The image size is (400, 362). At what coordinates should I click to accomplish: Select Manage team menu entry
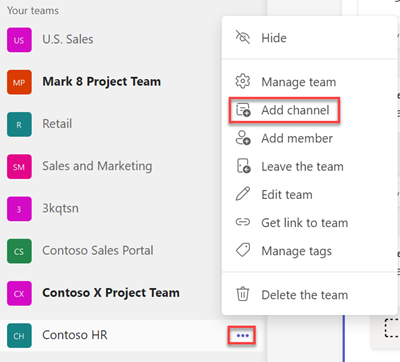coord(310,82)
